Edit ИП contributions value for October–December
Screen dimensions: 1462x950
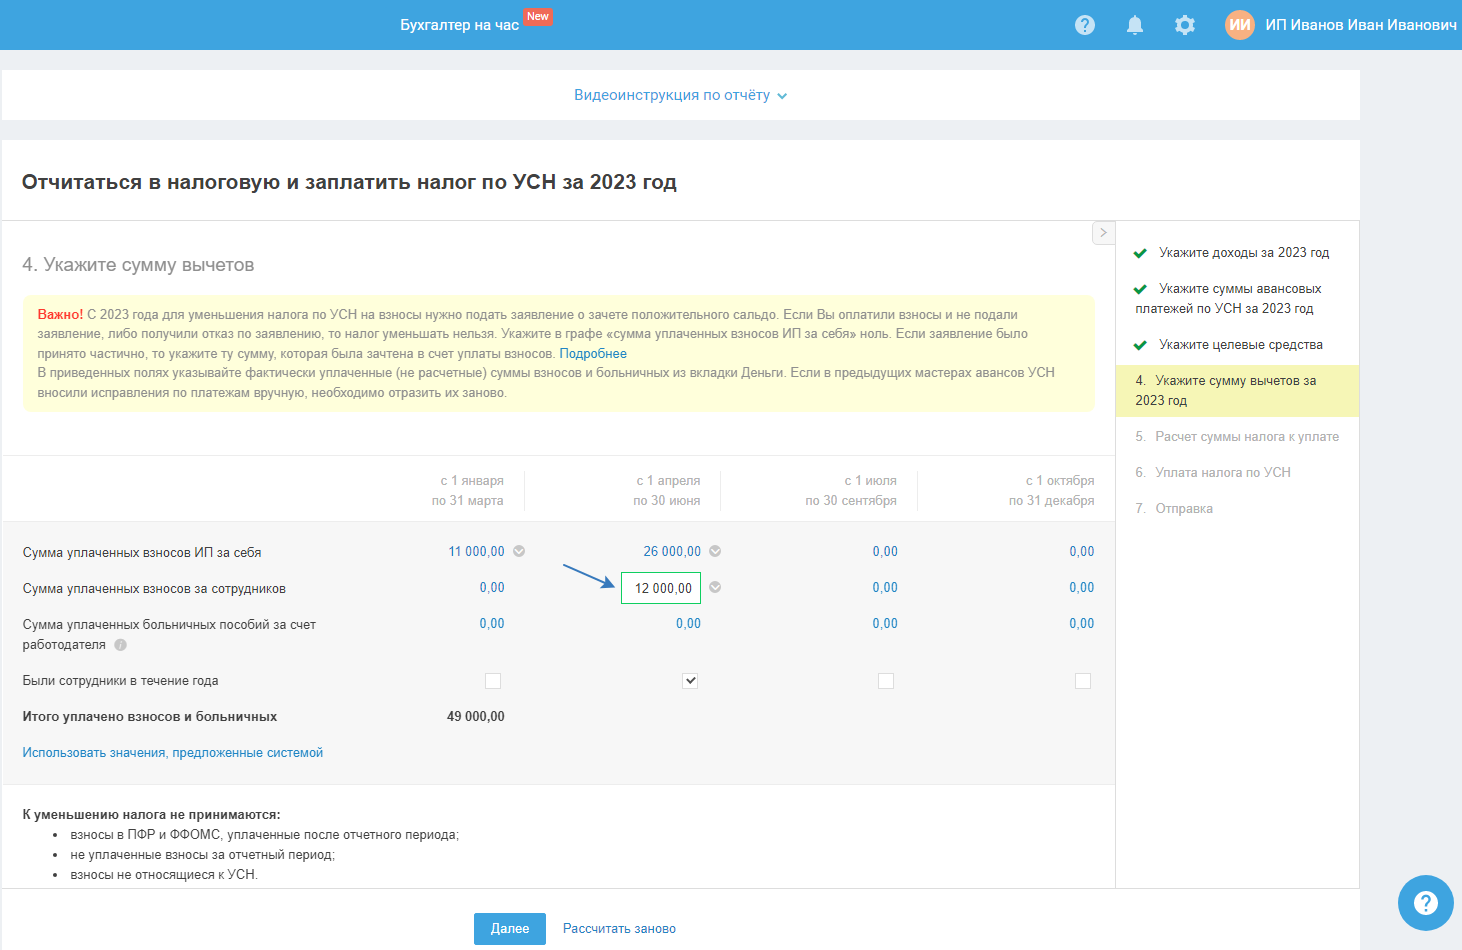(1082, 552)
